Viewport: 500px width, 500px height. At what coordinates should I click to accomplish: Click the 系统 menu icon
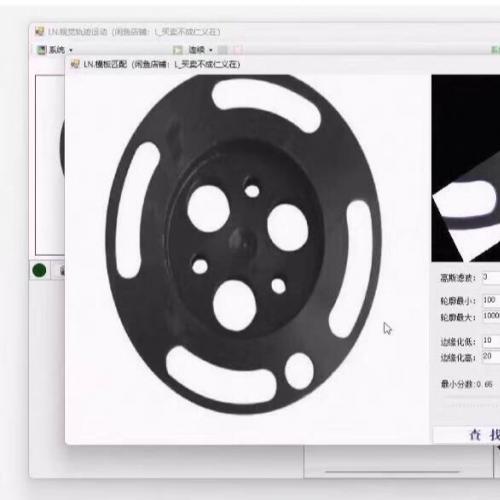click(42, 50)
